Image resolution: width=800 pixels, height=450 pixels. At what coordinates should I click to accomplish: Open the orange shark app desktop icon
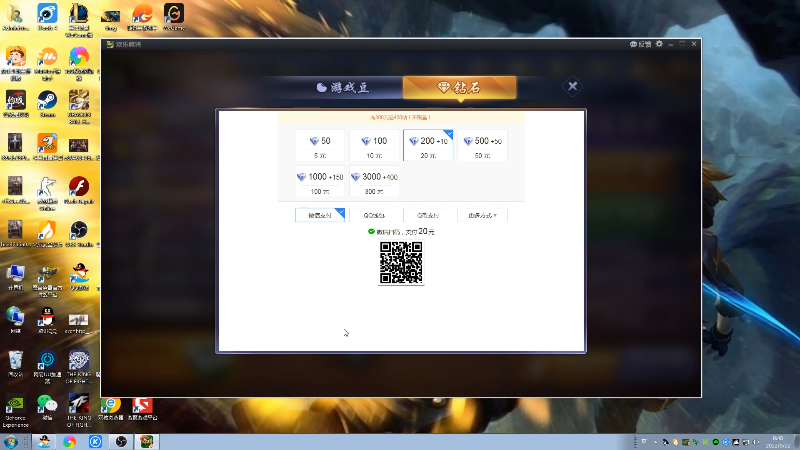pyautogui.click(x=47, y=147)
